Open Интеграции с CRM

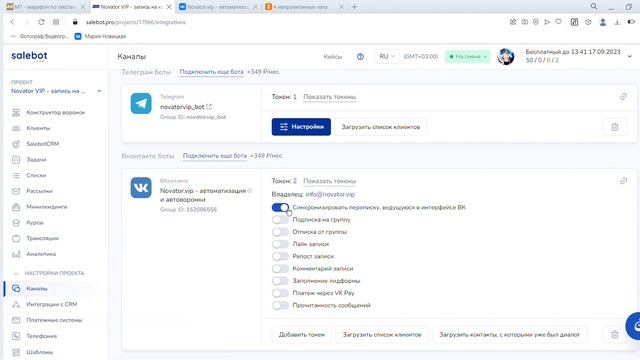tap(51, 304)
